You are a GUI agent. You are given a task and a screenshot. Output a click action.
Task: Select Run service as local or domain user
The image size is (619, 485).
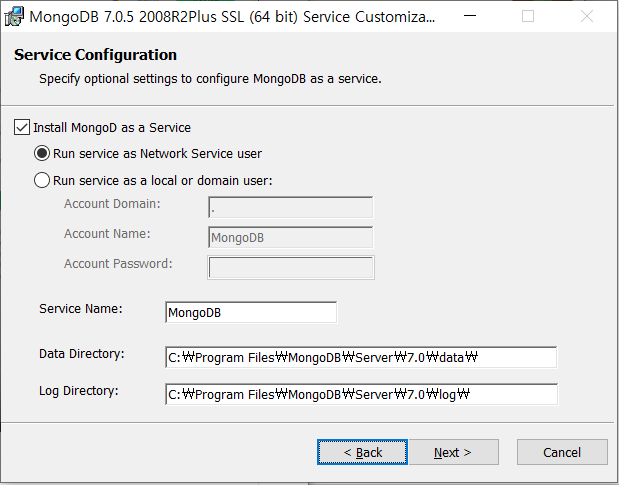(x=42, y=180)
